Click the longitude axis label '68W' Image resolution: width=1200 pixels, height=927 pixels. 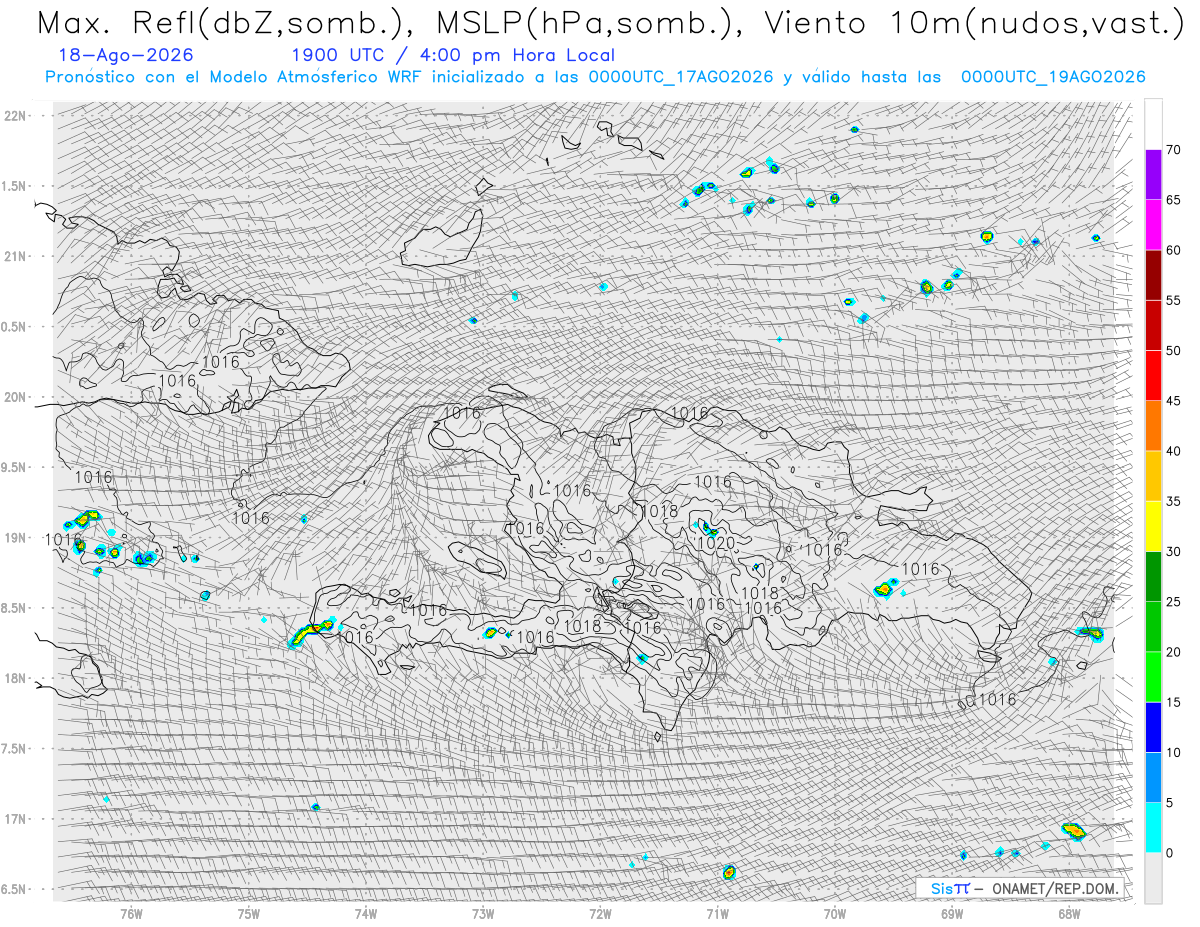pyautogui.click(x=1069, y=912)
